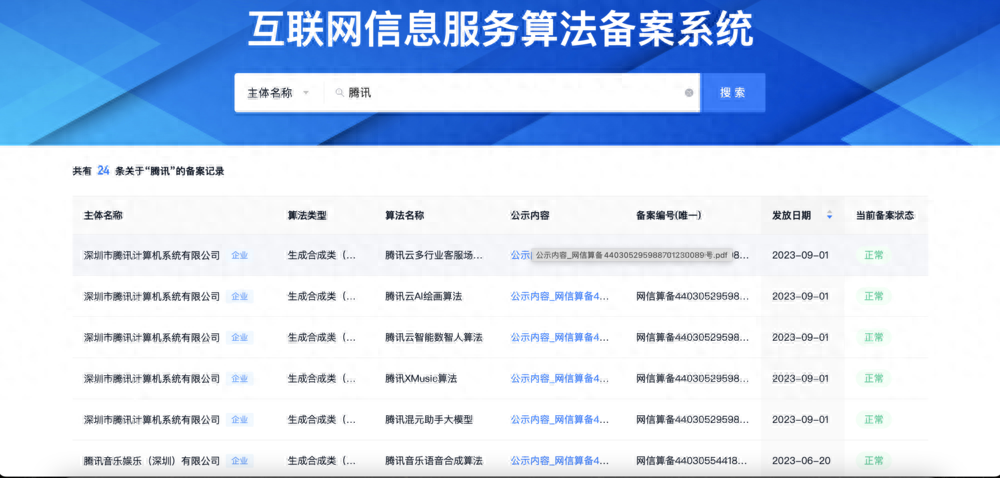The width and height of the screenshot is (1000, 478).
Task: Click the 当前备案状态 column header
Action: coord(885,215)
